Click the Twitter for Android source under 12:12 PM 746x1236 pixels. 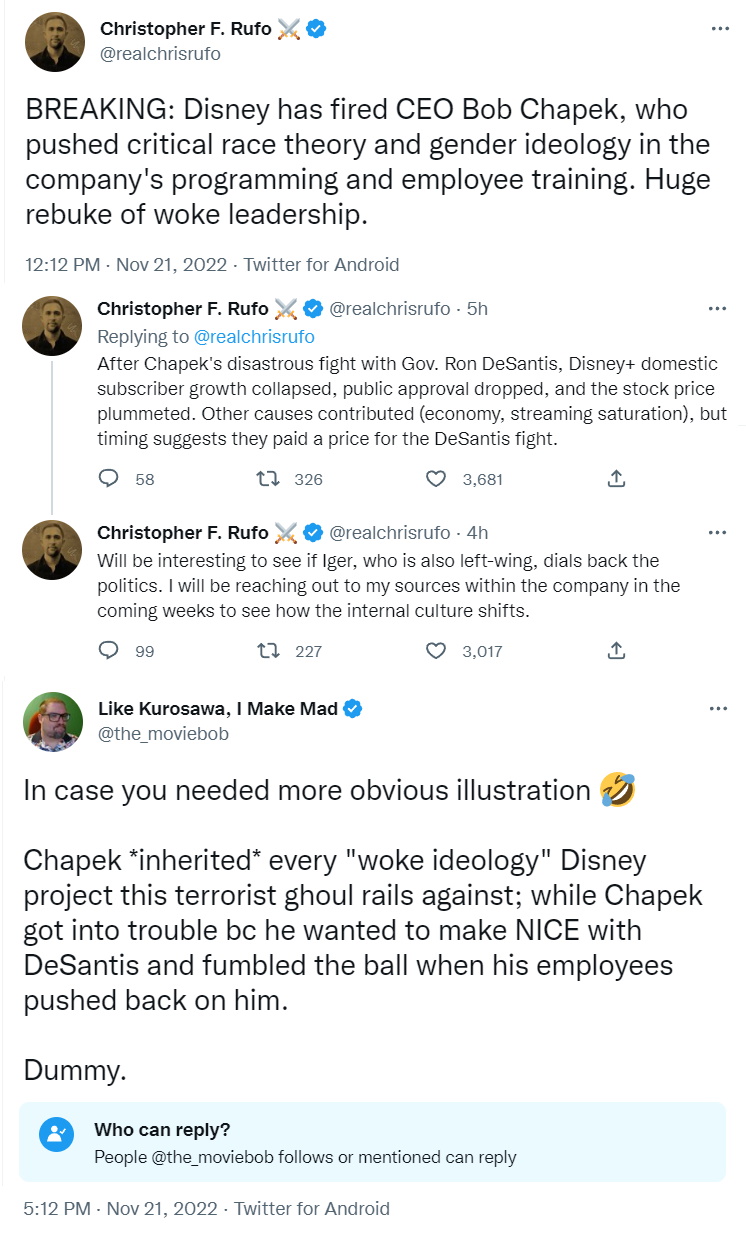(321, 265)
